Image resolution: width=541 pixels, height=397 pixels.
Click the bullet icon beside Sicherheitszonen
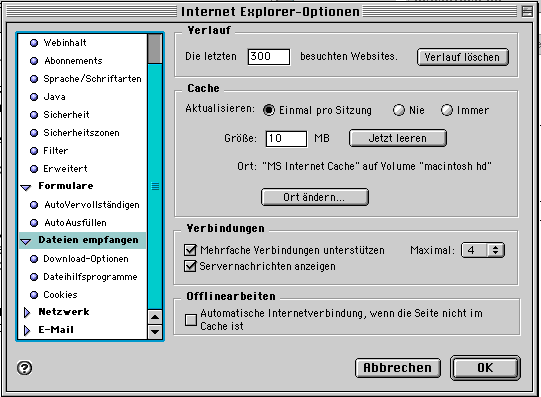pos(34,133)
